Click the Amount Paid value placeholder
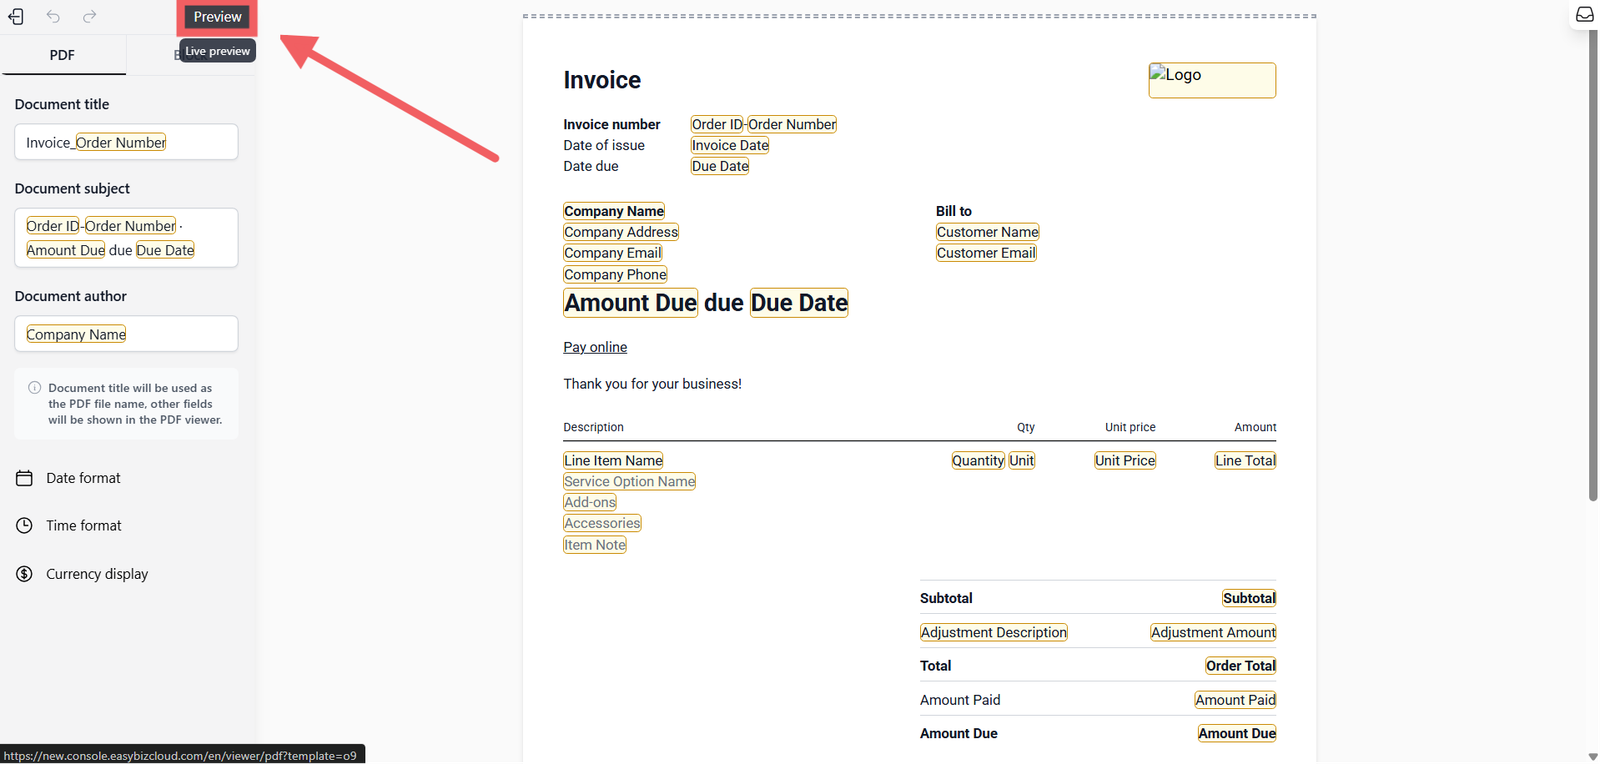Image resolution: width=1600 pixels, height=764 pixels. click(1235, 700)
